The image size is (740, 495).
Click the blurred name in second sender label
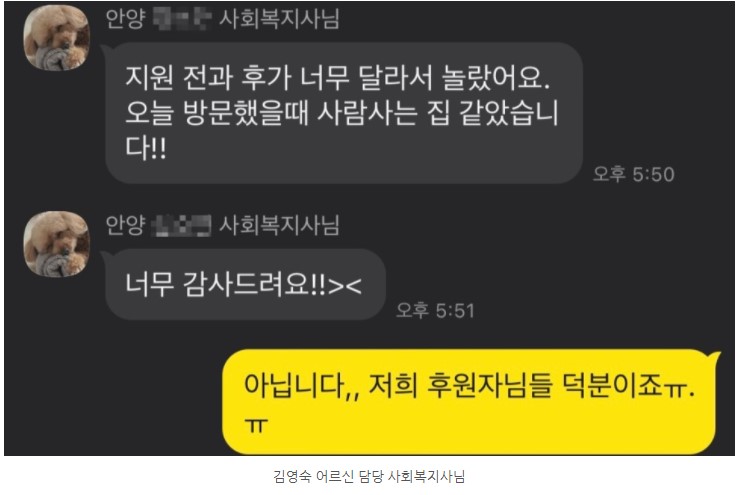(182, 226)
